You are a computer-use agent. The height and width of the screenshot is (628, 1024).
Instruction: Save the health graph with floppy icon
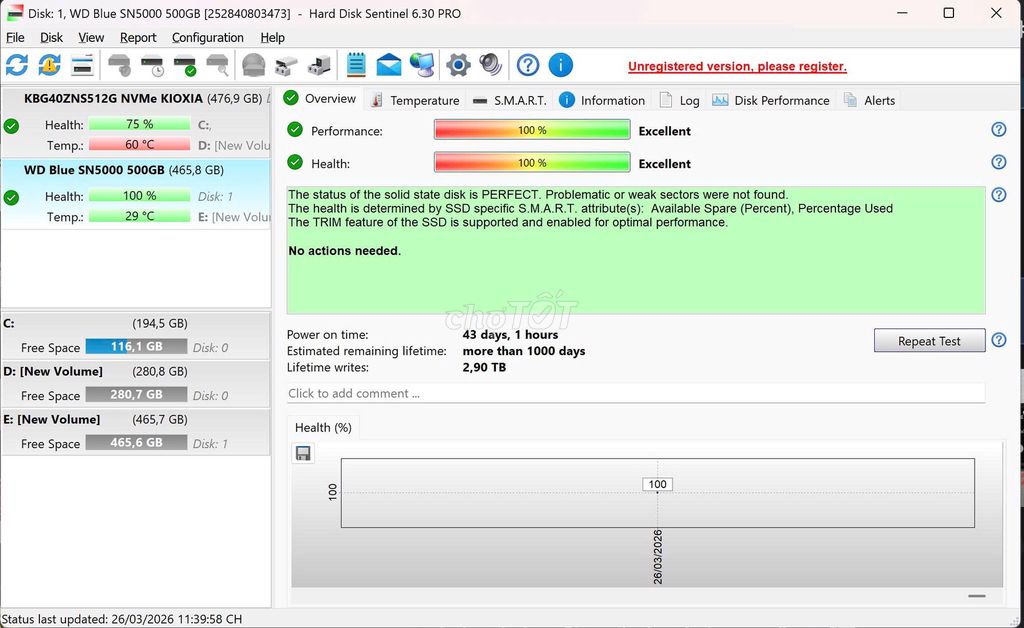[x=303, y=453]
